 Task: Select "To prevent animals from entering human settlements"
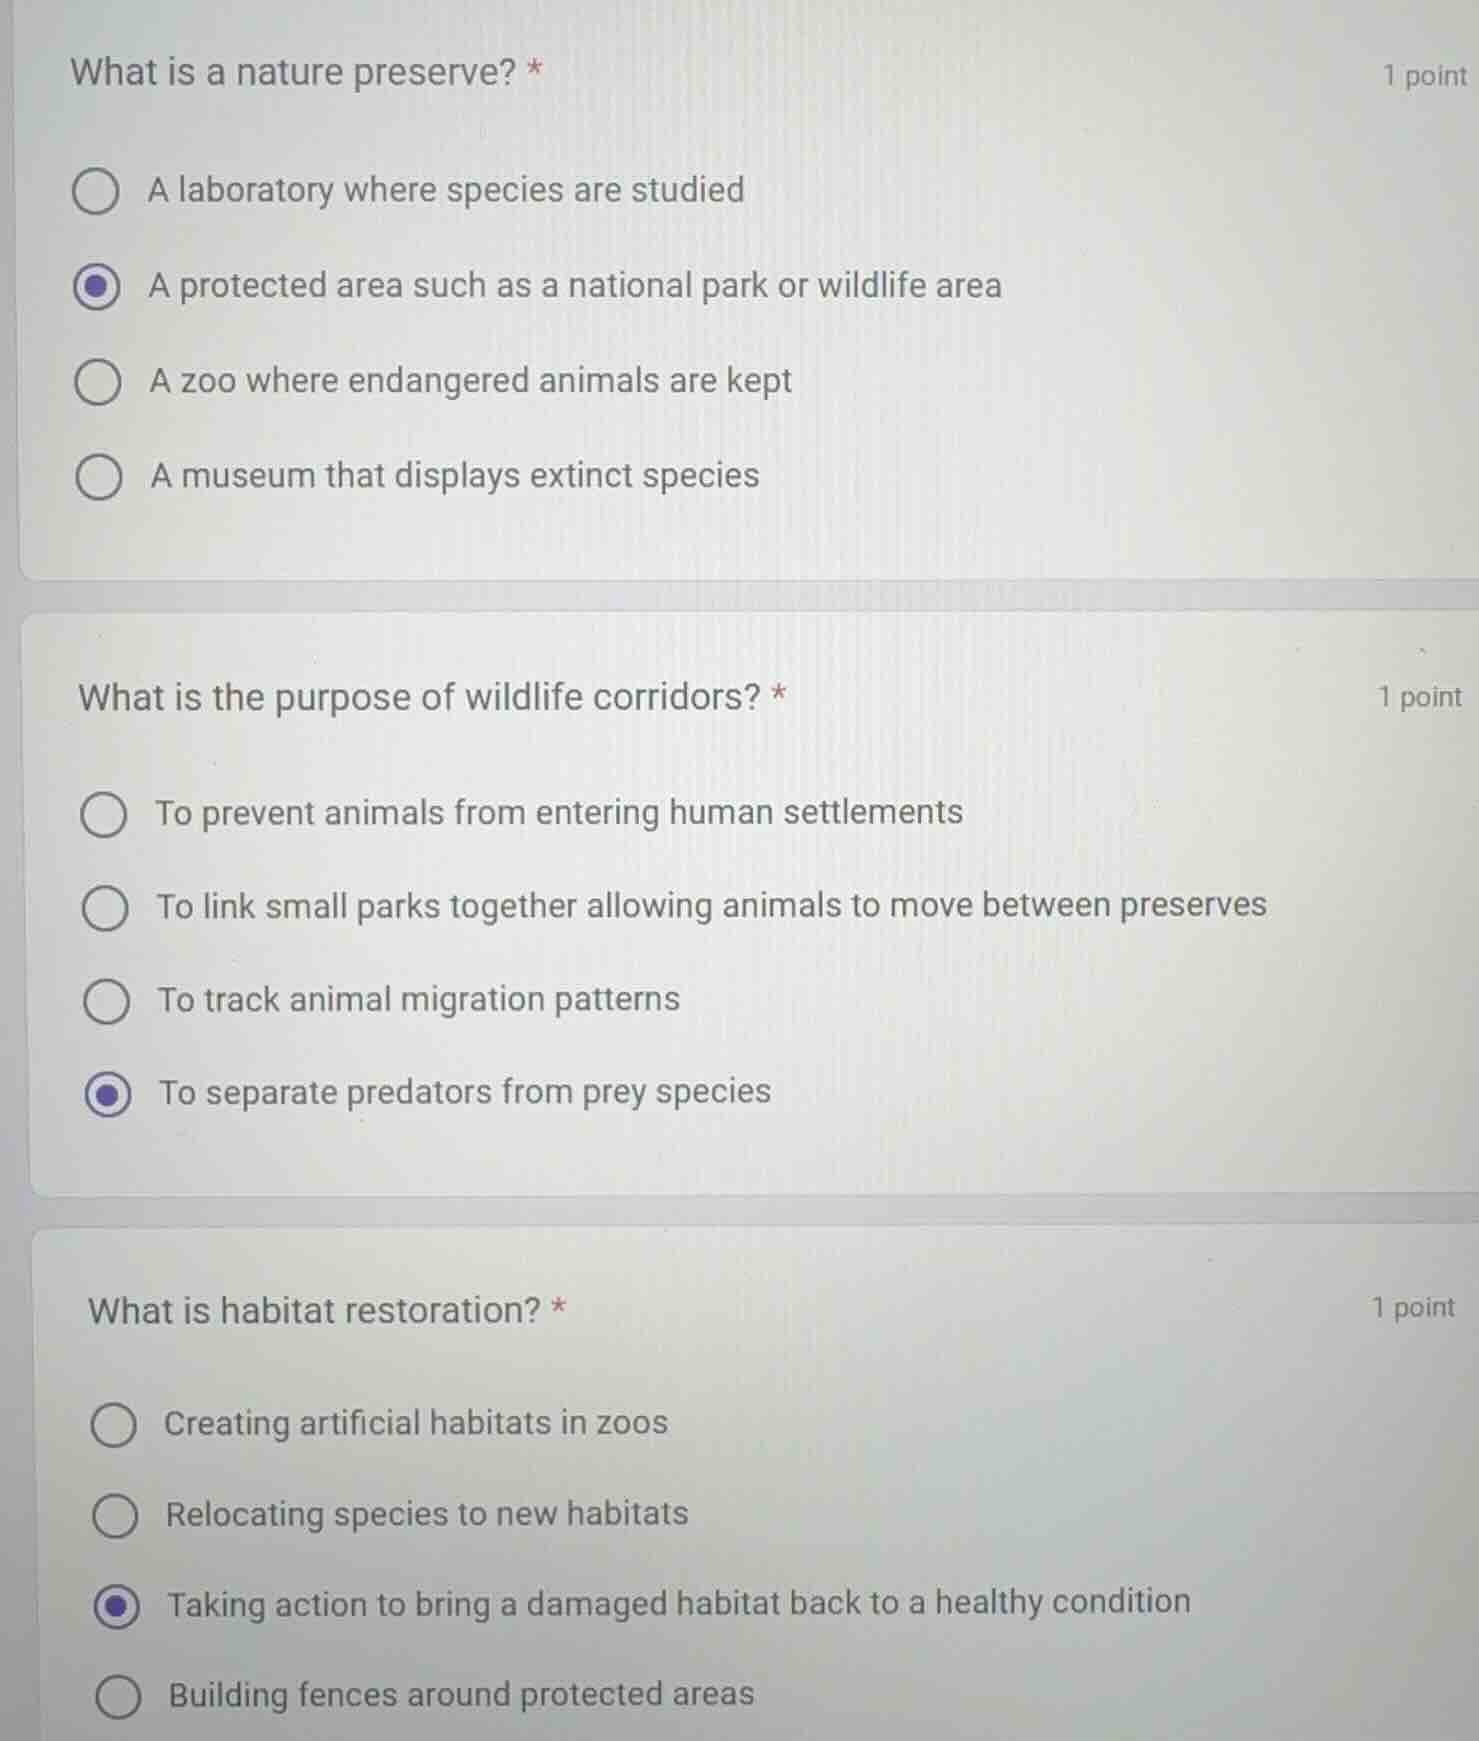tap(104, 815)
